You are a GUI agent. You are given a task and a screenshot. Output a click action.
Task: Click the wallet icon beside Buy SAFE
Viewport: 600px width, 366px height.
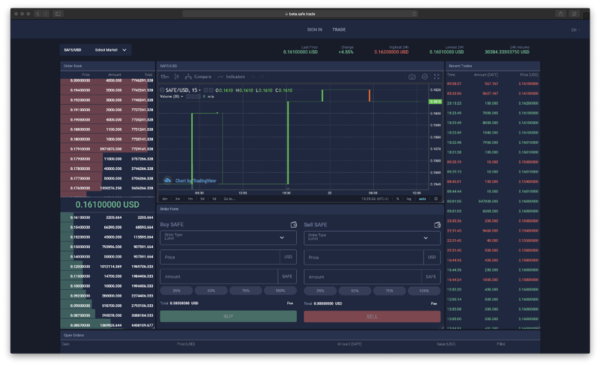(293, 225)
